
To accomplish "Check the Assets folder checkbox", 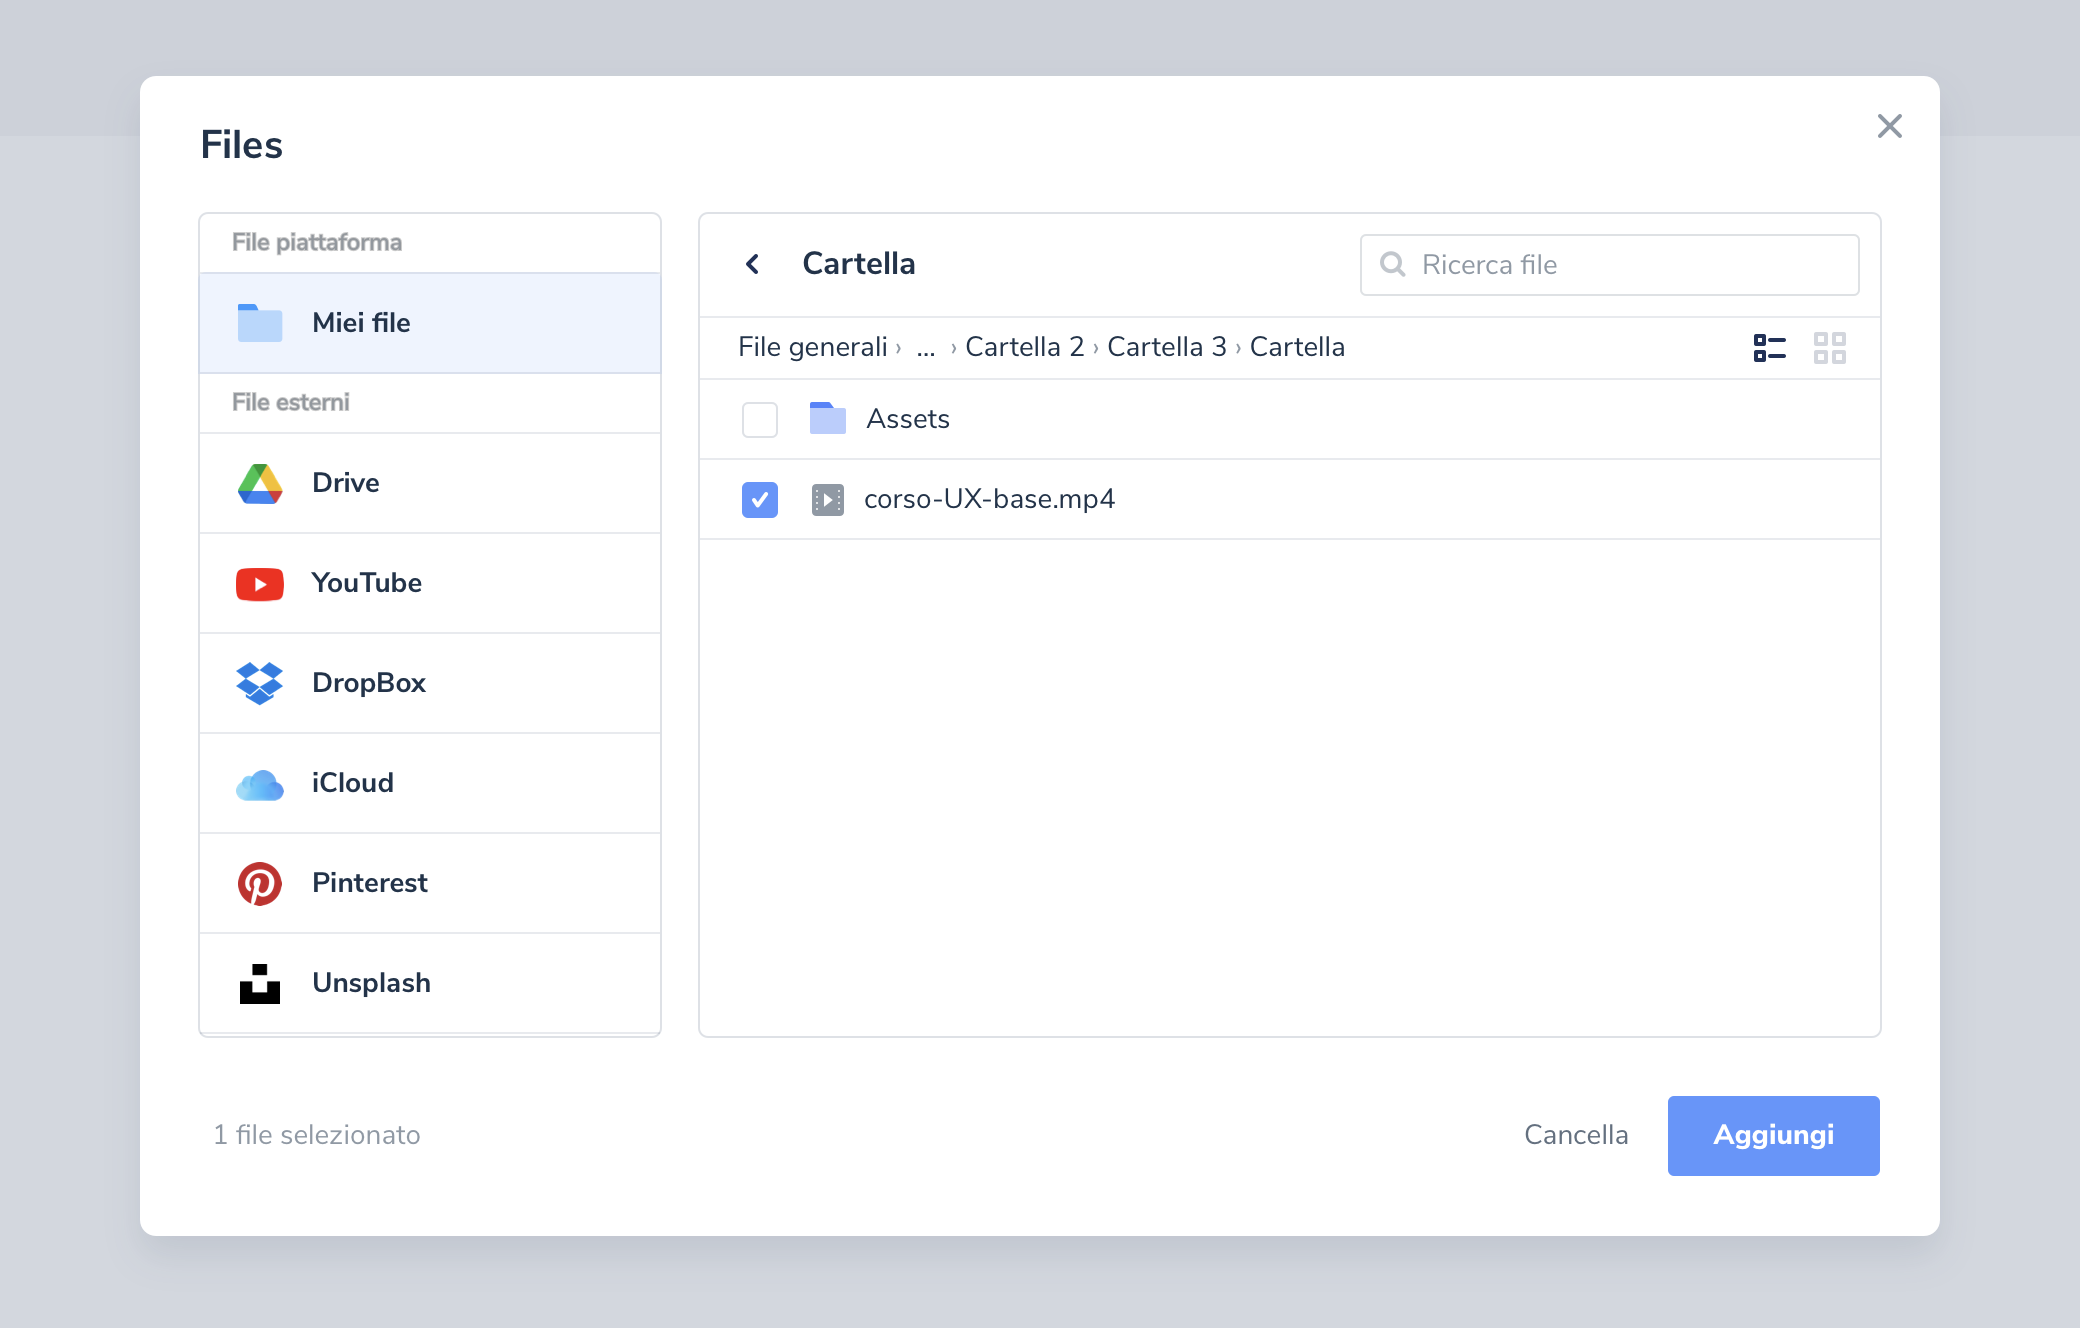I will pyautogui.click(x=760, y=420).
